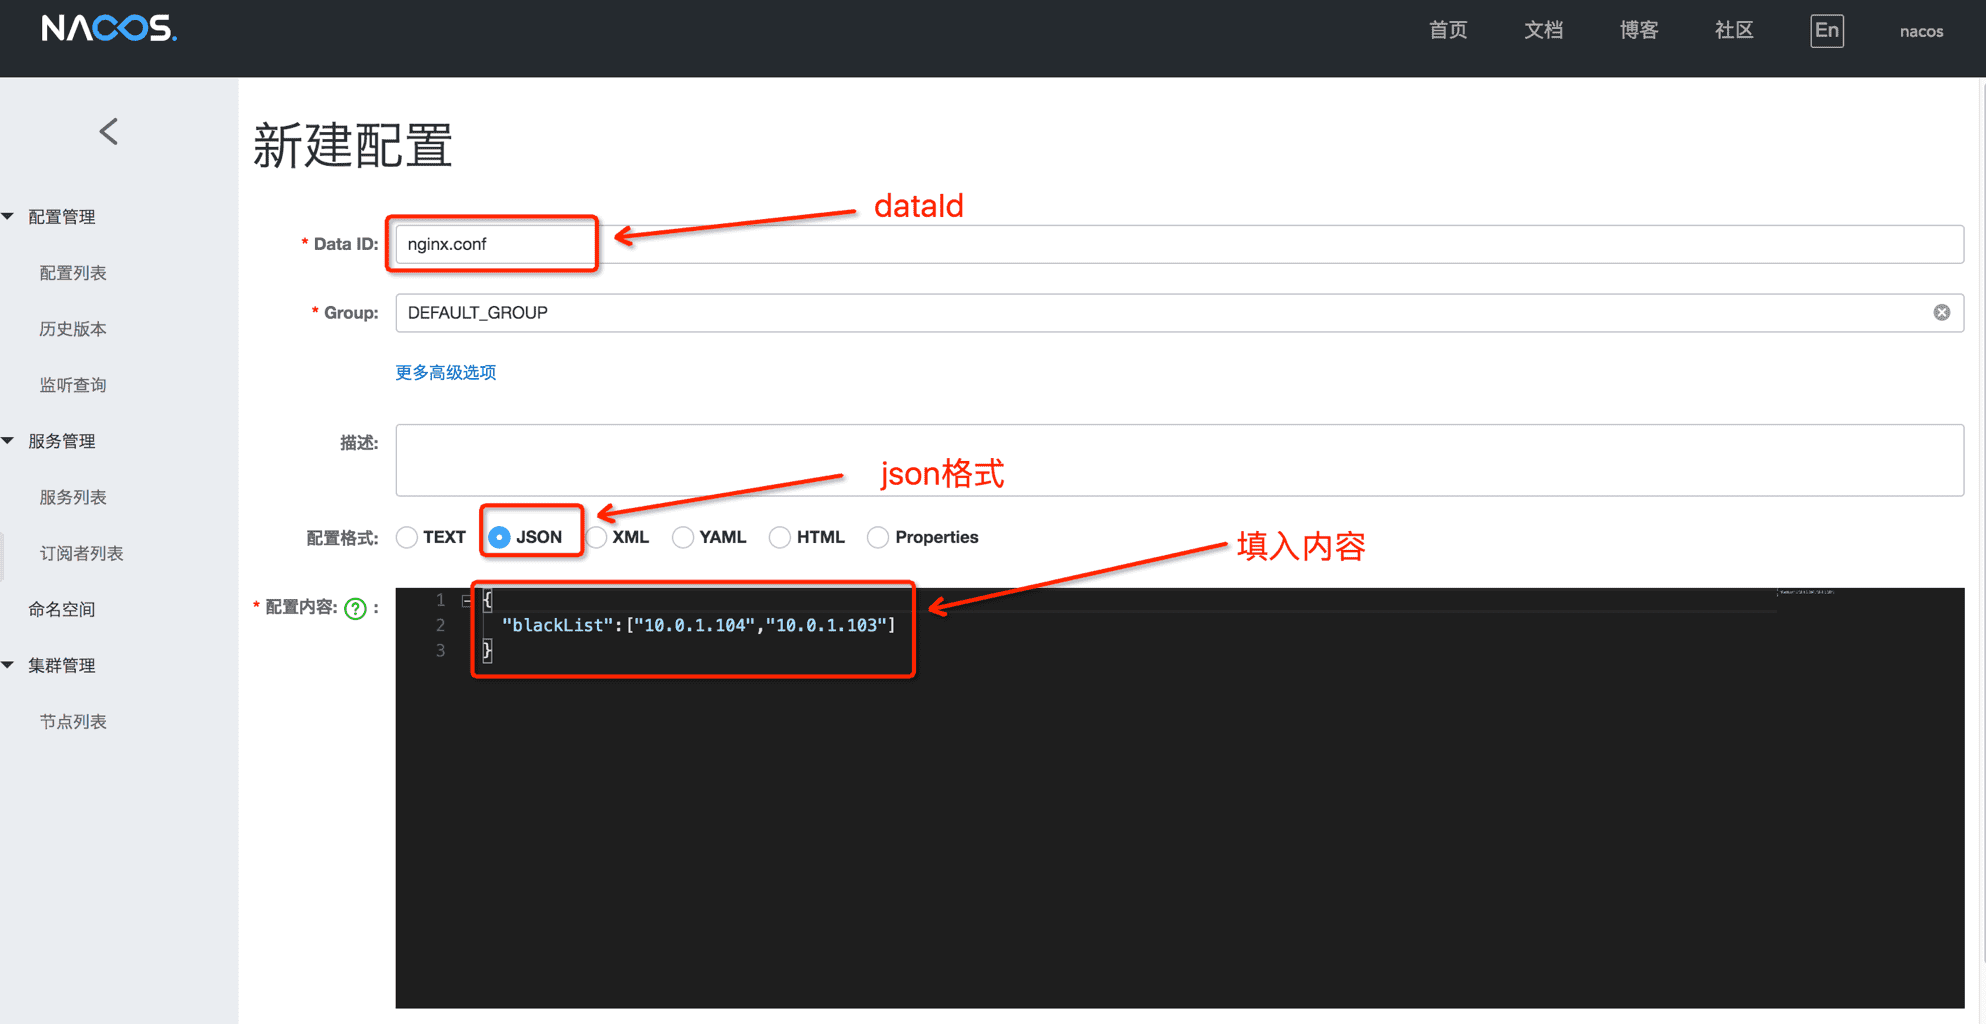
Task: Click line number 3 in editor
Action: click(440, 651)
